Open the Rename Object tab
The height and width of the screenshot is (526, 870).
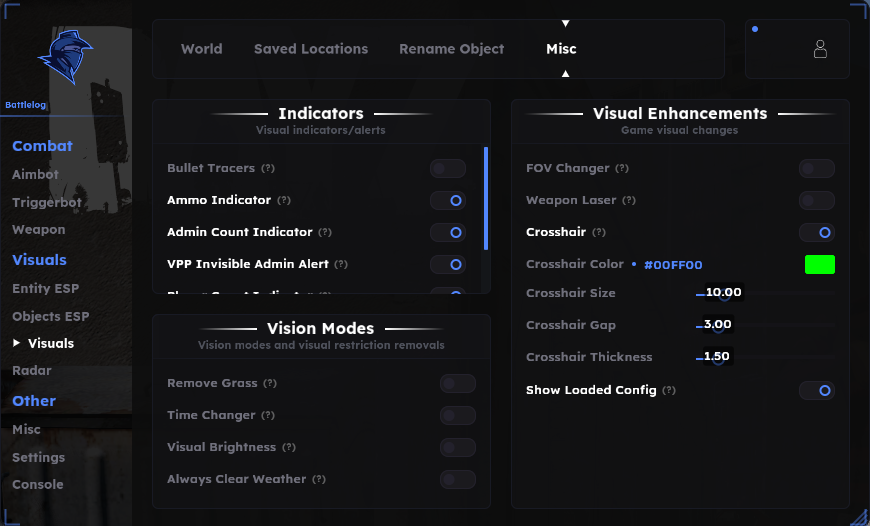(452, 49)
